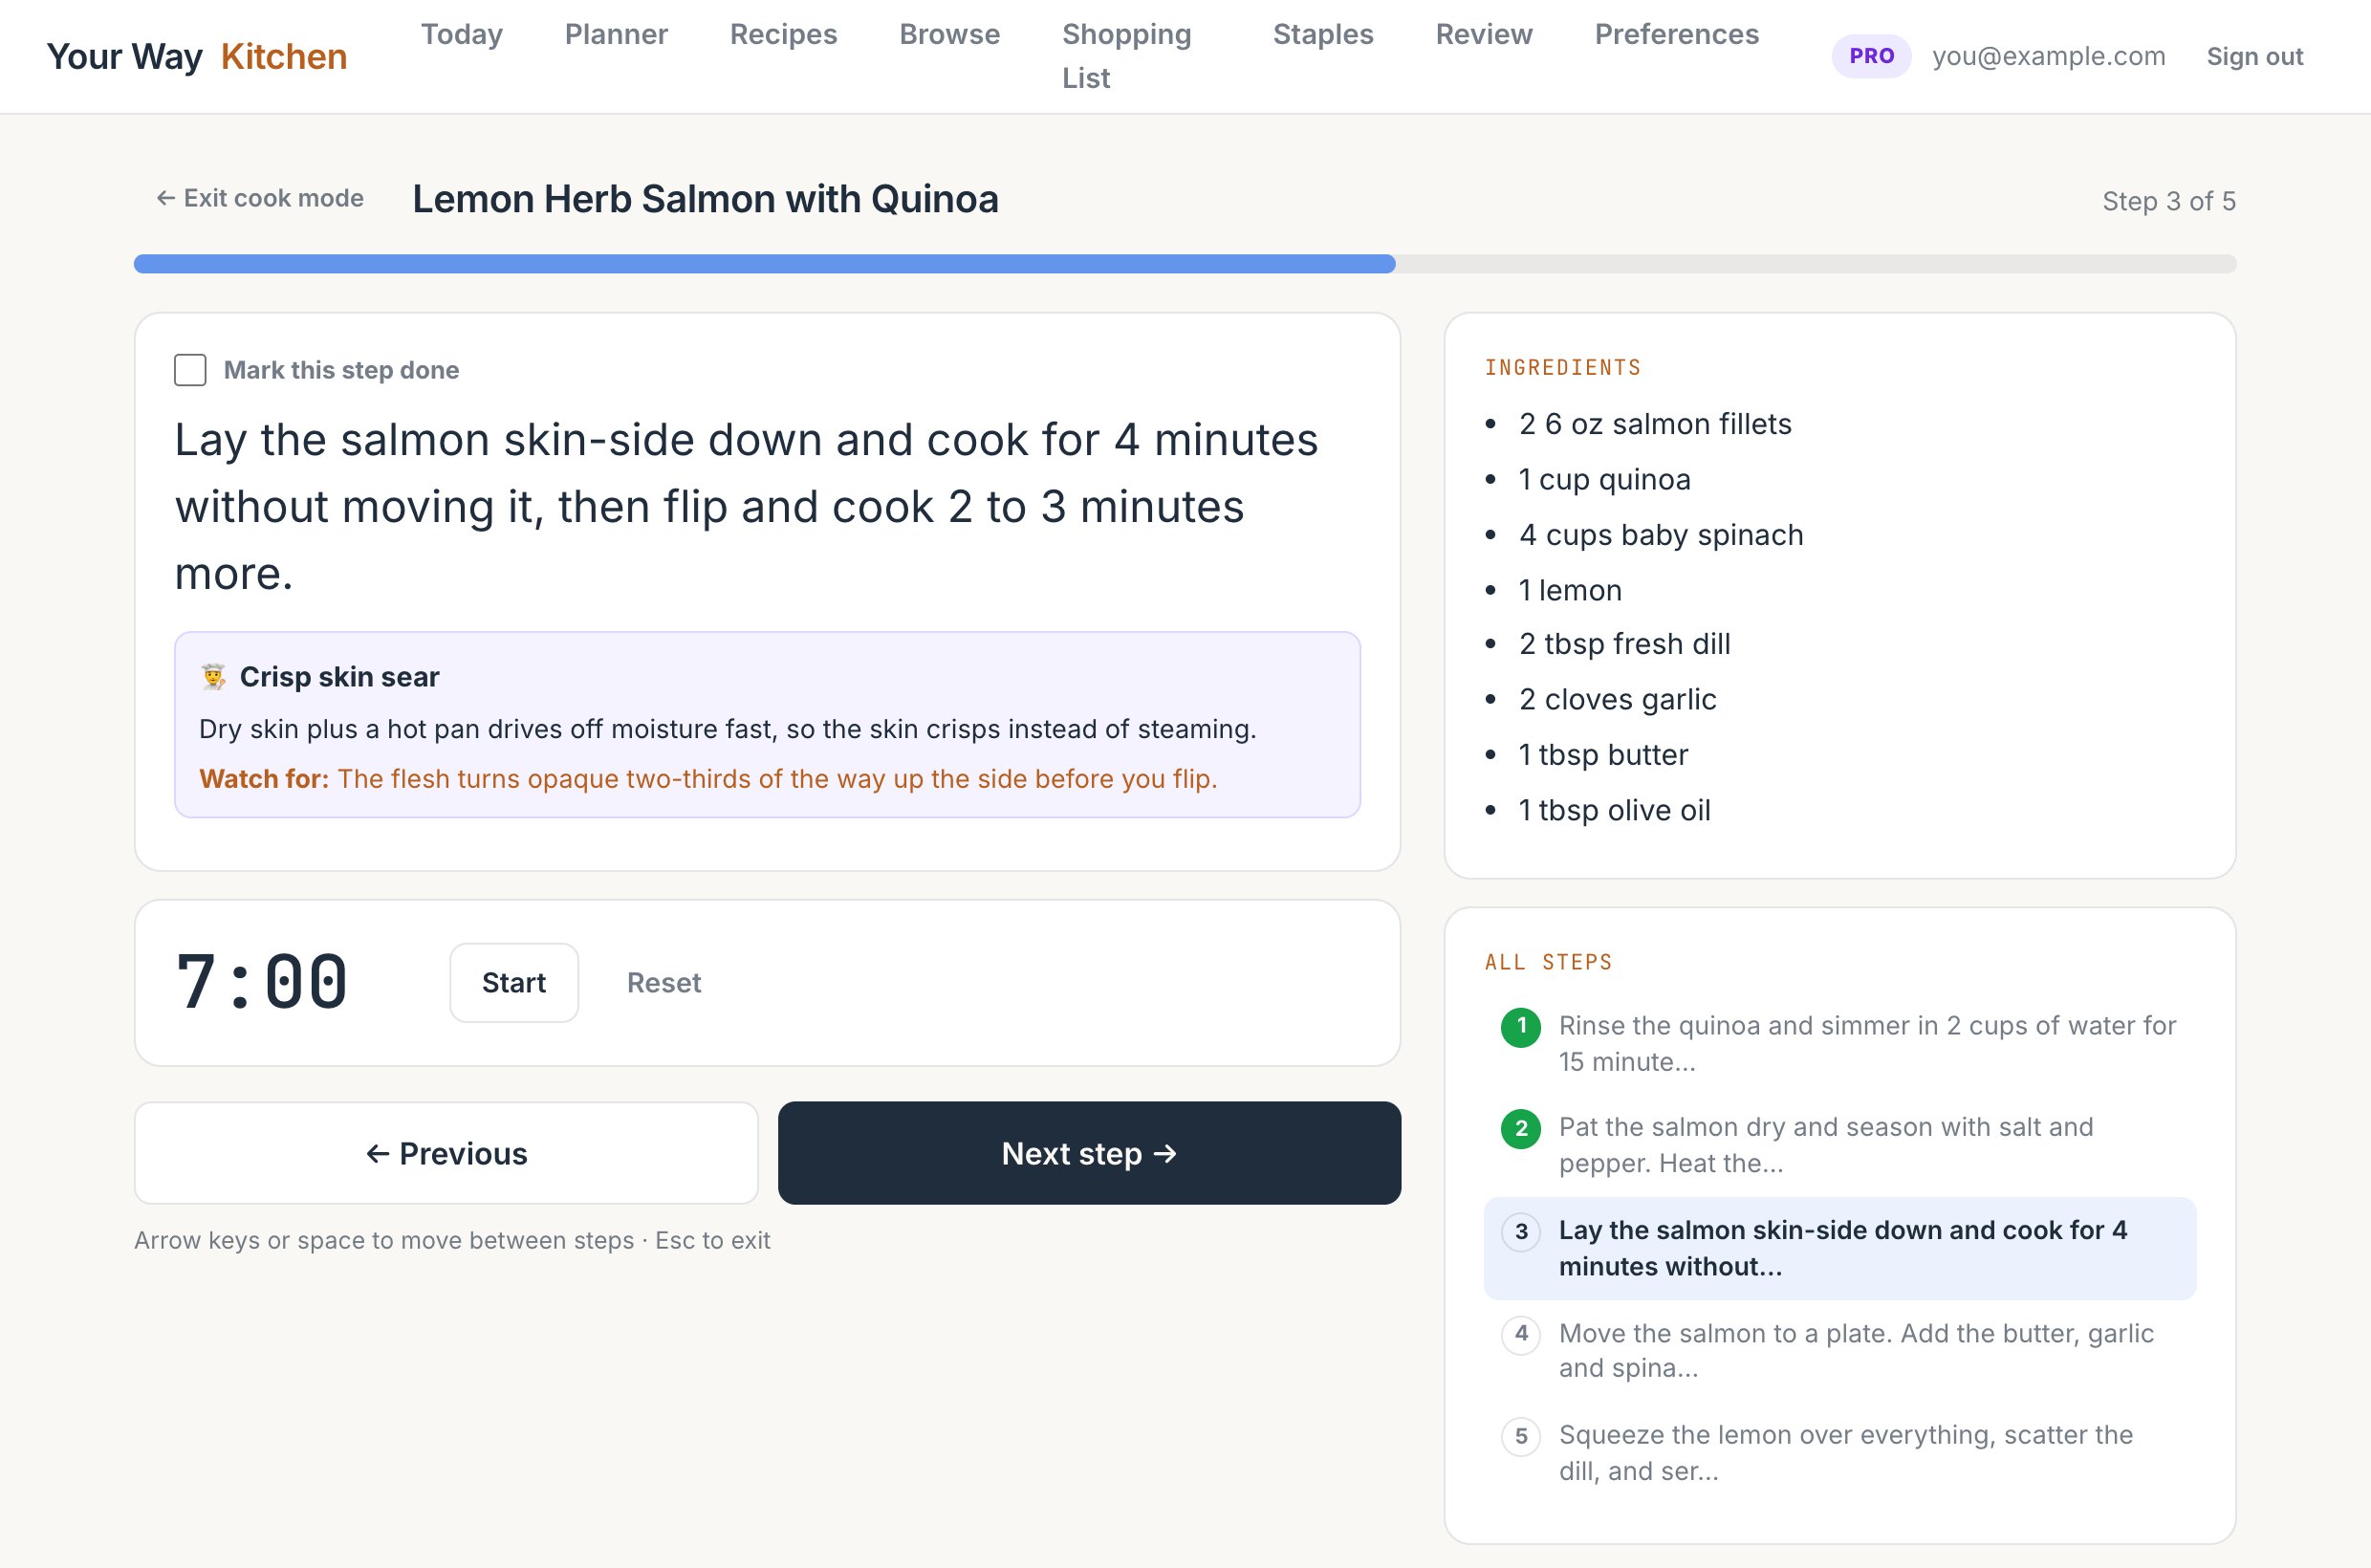
Task: Open the Preferences page
Action: [x=1676, y=34]
